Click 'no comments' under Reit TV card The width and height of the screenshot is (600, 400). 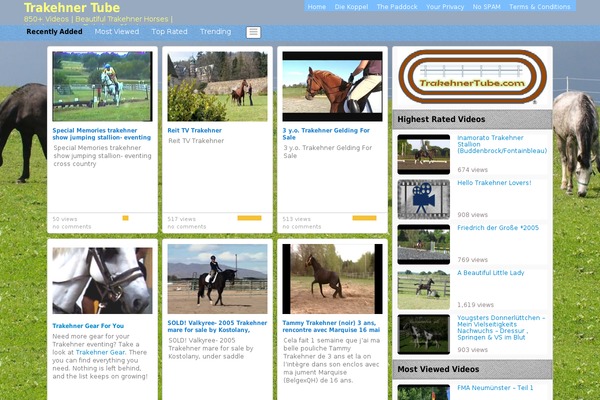tap(187, 227)
